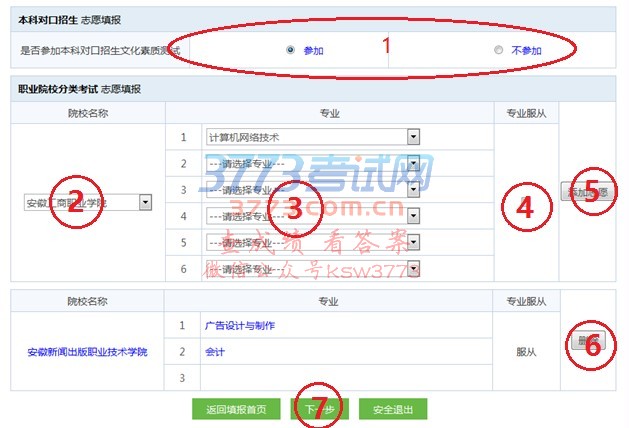Expand the fifth major choice dropdown
629x428 pixels.
(x=313, y=242)
